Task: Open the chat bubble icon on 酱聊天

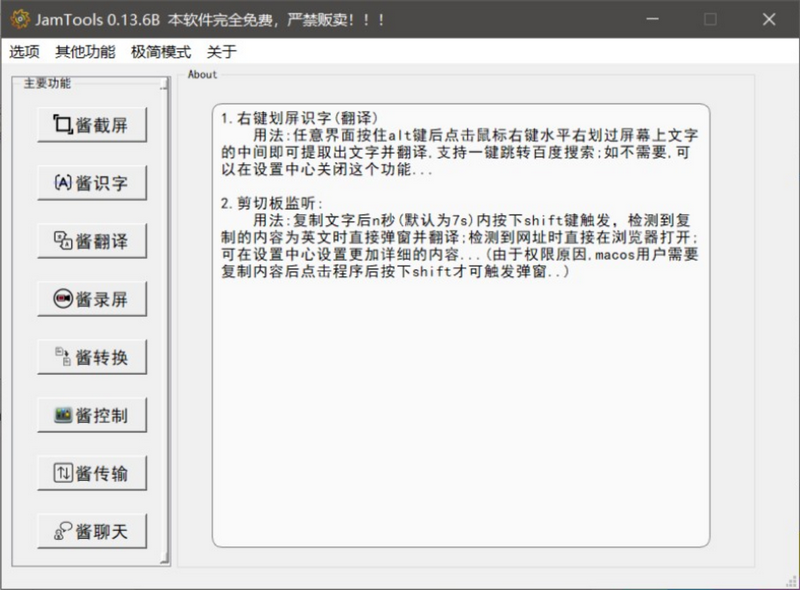Action: [x=62, y=531]
